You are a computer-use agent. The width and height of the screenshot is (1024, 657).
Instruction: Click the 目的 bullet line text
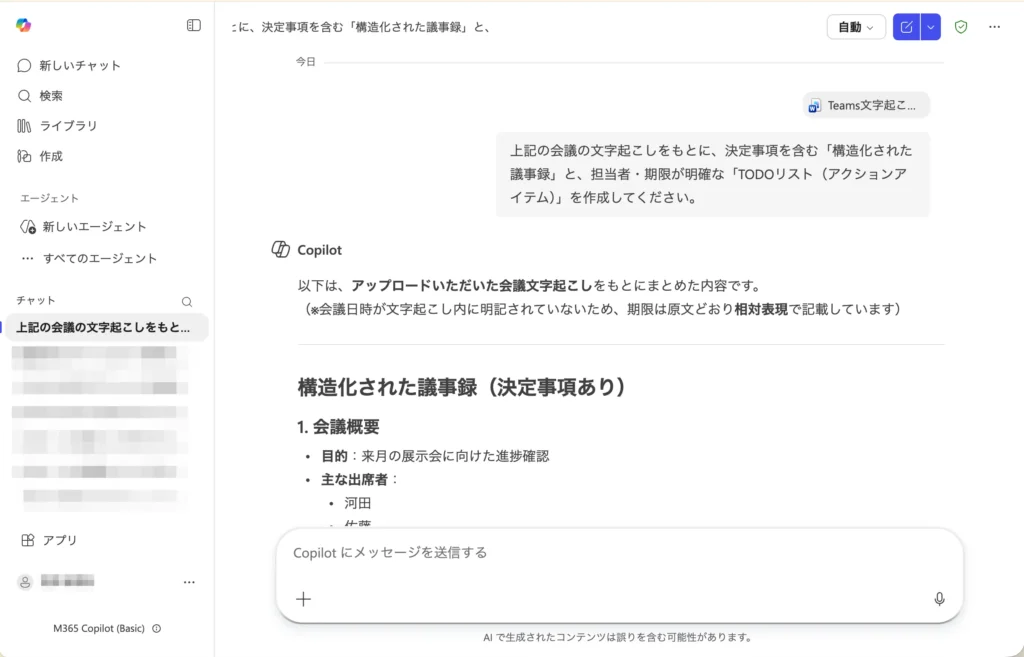click(x=435, y=456)
